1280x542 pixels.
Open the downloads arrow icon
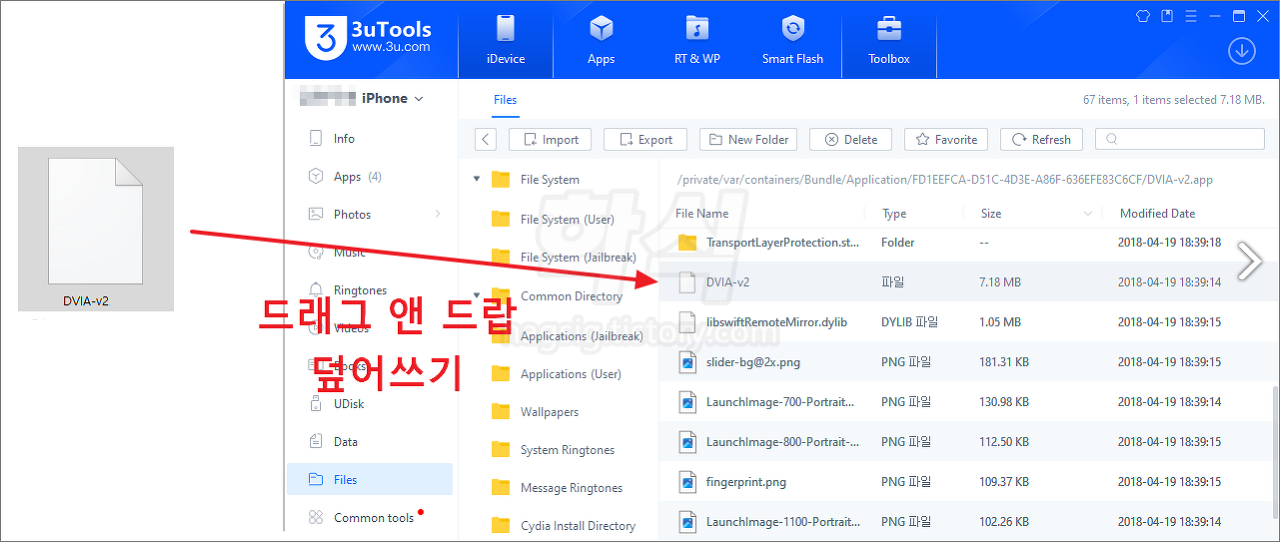[1241, 51]
